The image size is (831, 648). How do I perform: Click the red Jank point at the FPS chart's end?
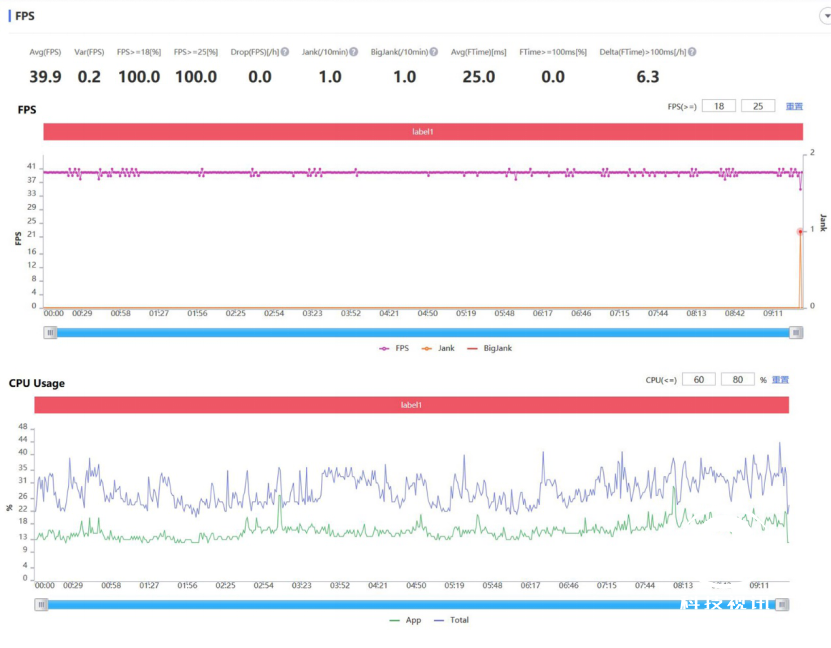(x=800, y=232)
